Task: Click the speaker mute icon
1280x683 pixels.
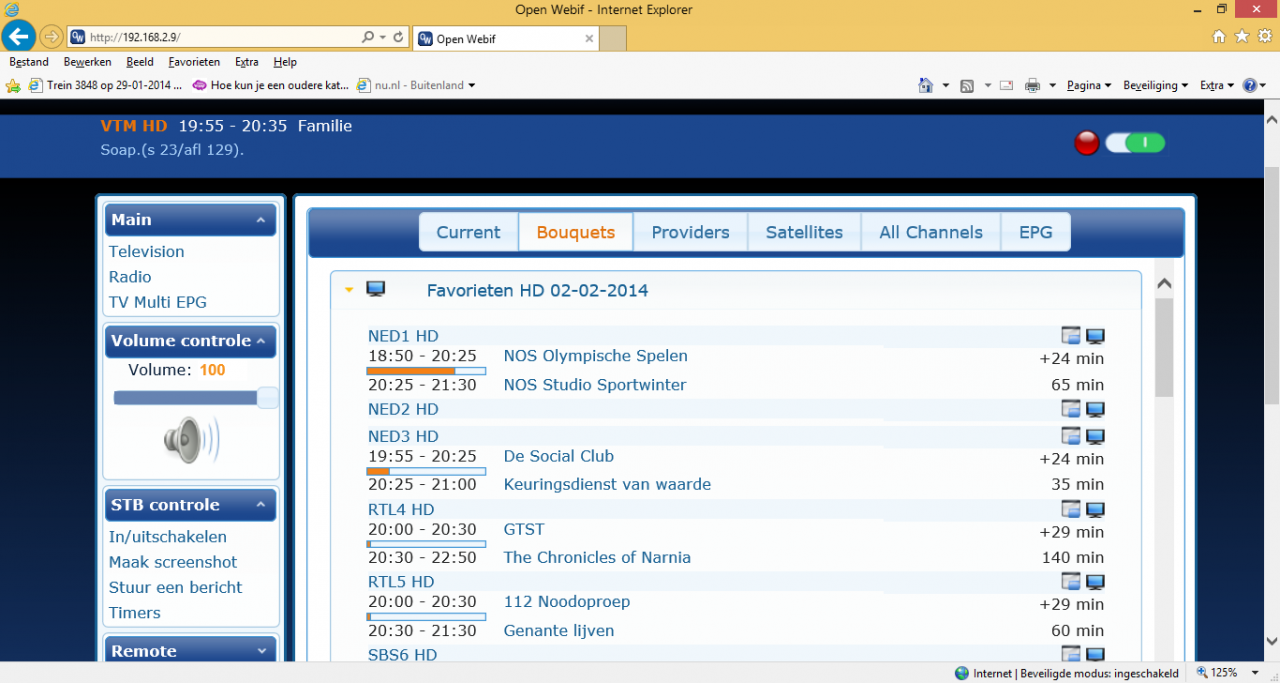Action: click(191, 440)
